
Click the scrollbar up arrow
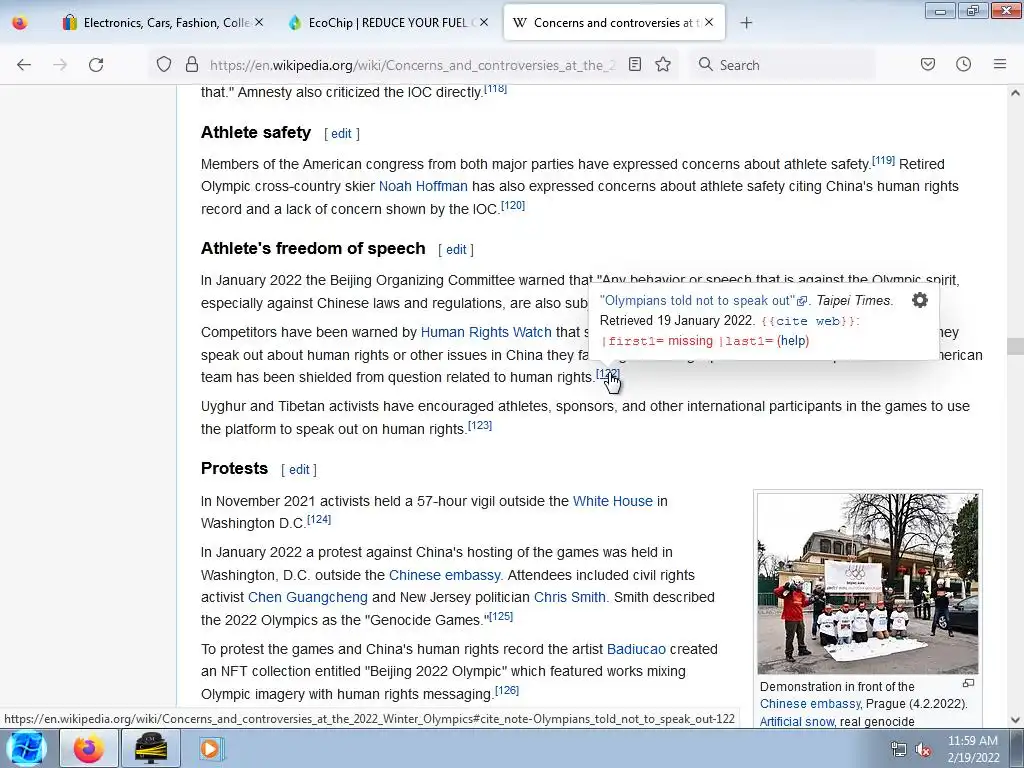click(1015, 93)
